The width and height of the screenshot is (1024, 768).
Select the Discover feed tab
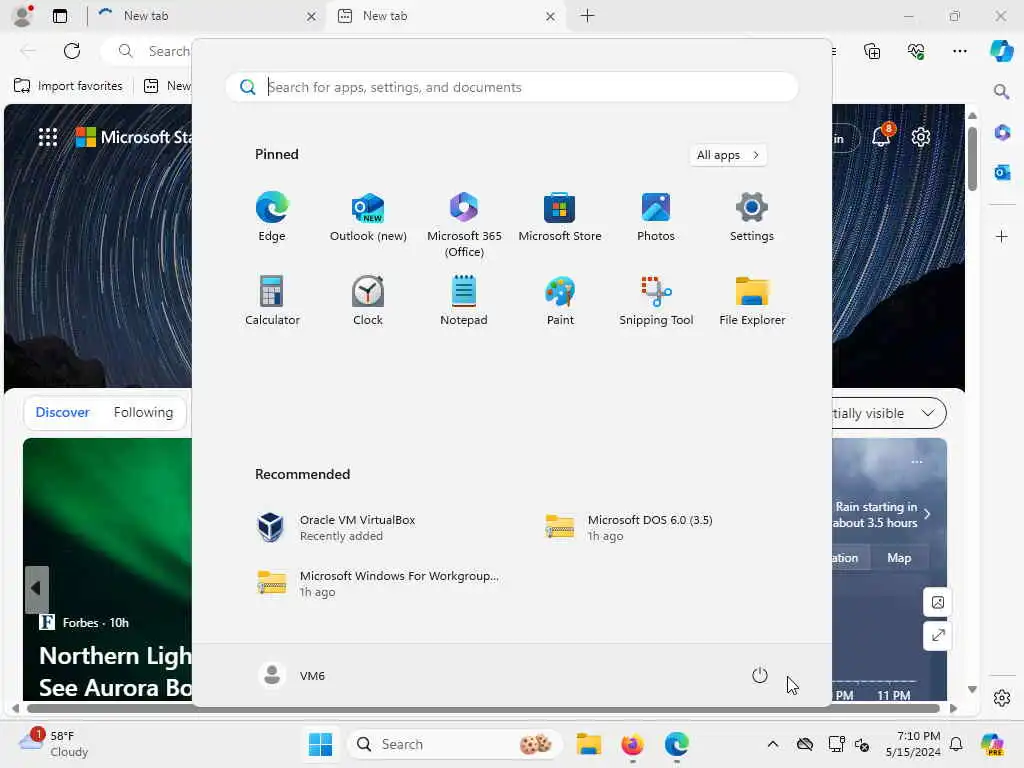point(62,413)
